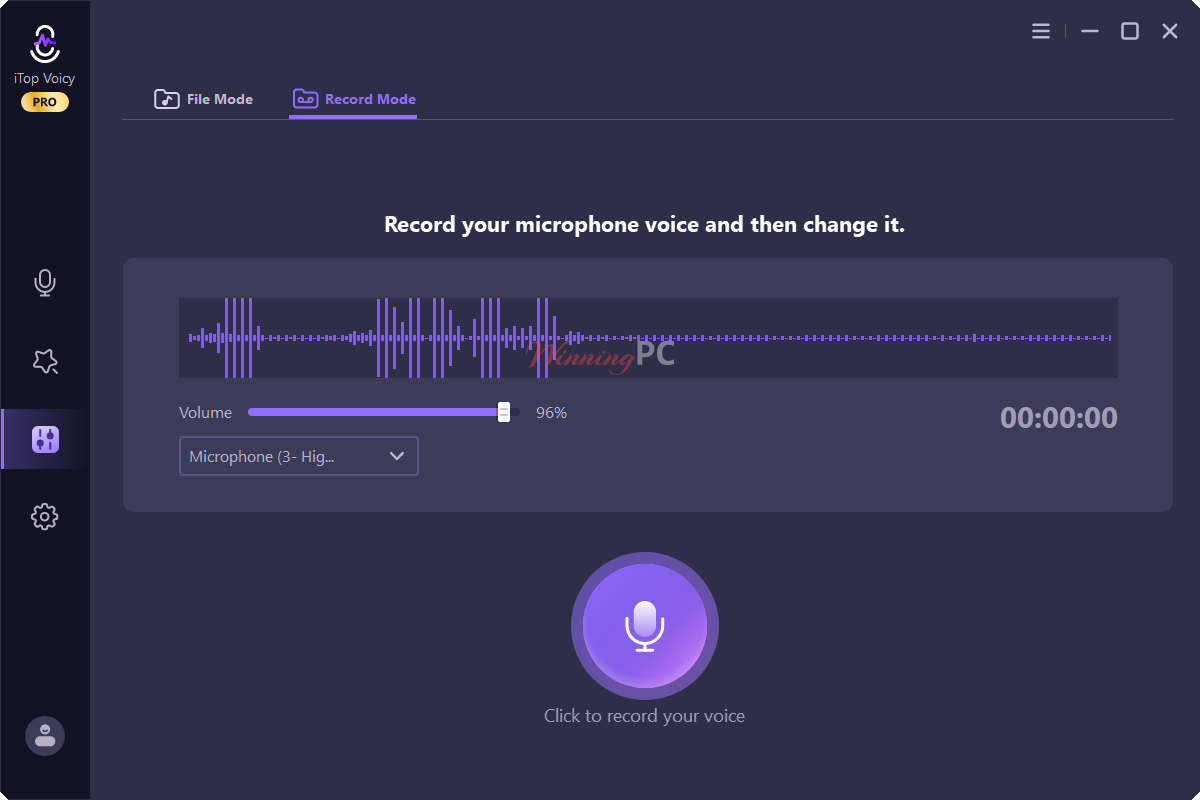Image resolution: width=1200 pixels, height=800 pixels.
Task: Open the star favorites sidebar icon
Action: (x=44, y=361)
